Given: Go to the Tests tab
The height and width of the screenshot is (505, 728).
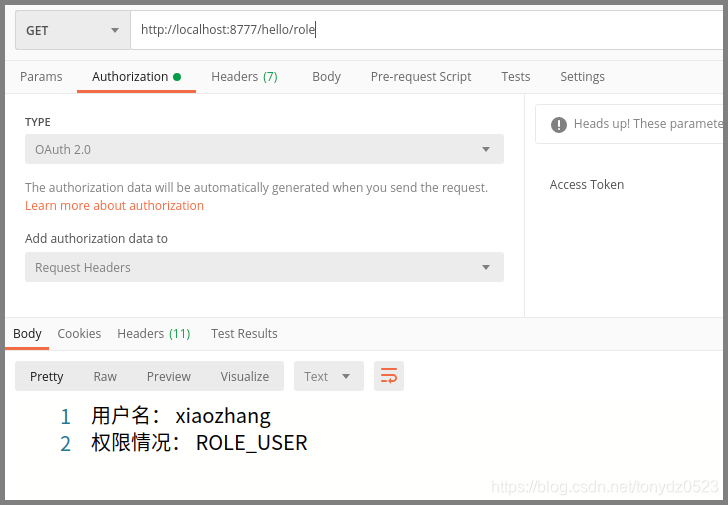Looking at the screenshot, I should (515, 77).
